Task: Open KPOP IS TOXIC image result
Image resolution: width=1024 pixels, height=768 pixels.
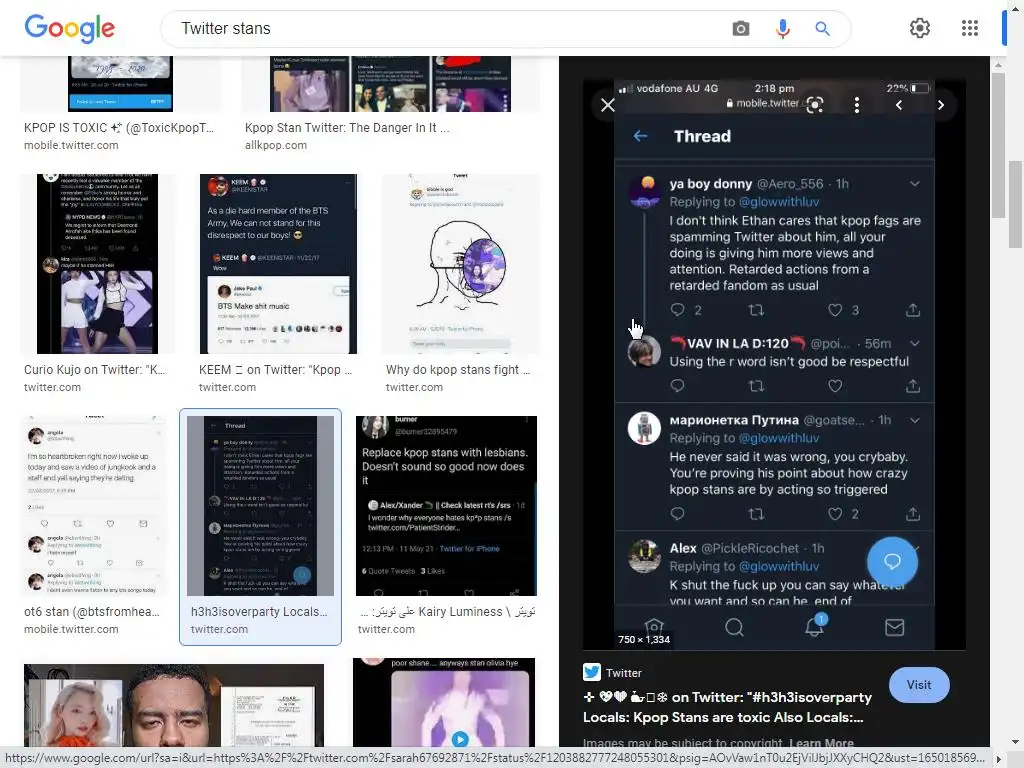Action: click(x=120, y=84)
